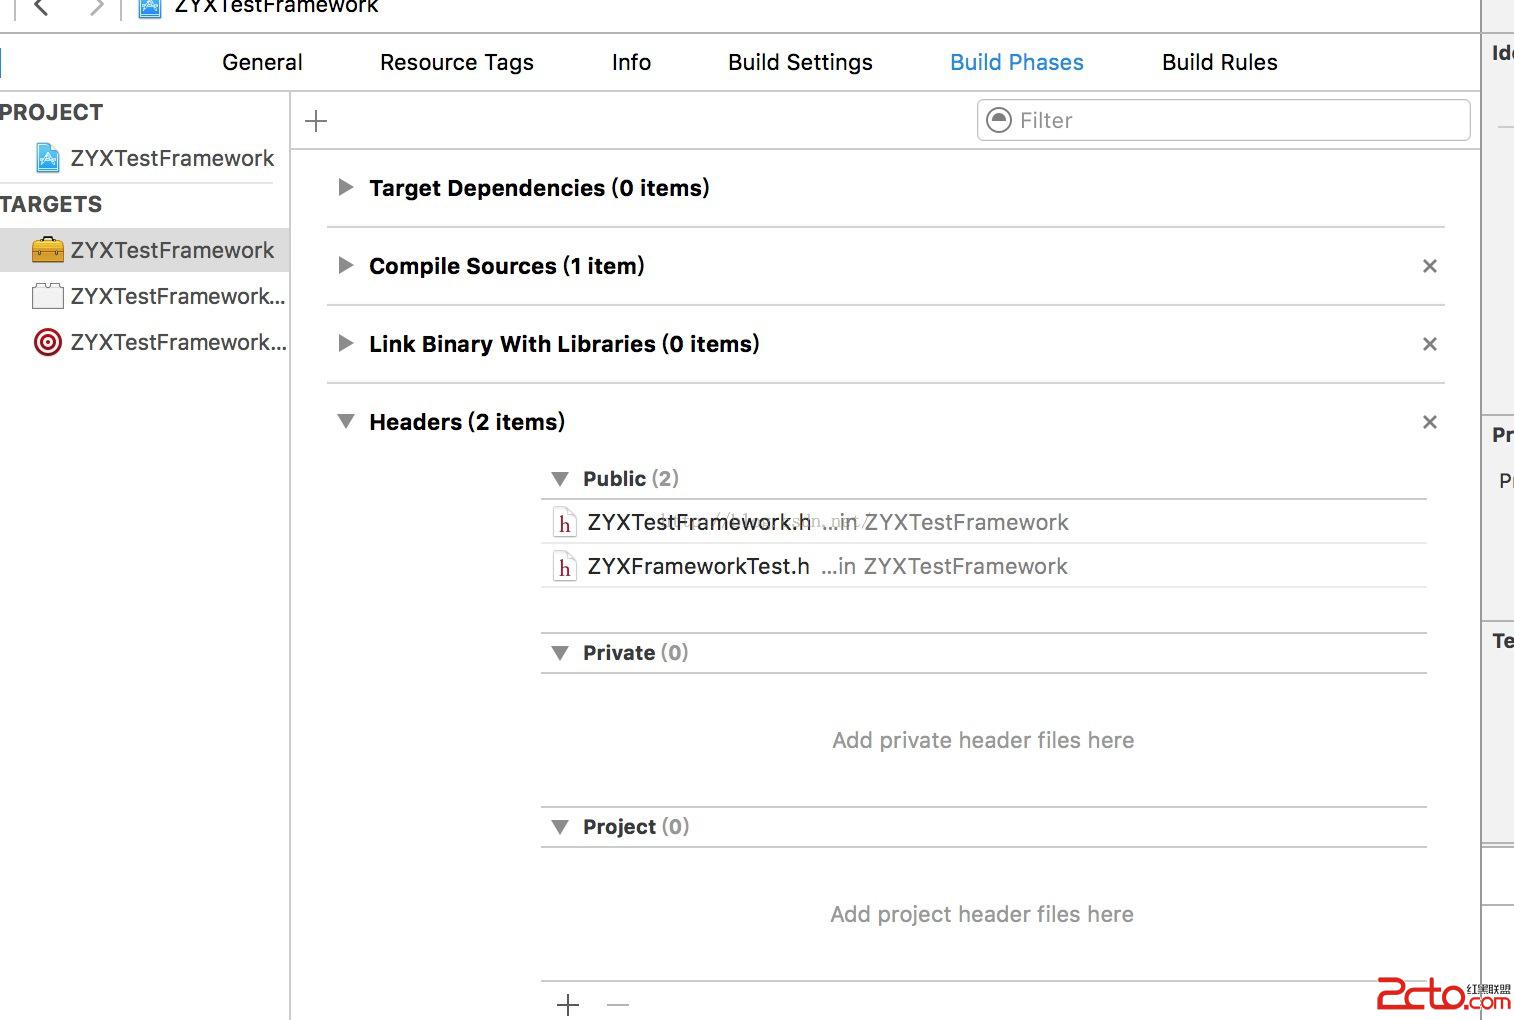
Task: Select ZYXFrameworkTest.h header file
Action: [x=698, y=567]
